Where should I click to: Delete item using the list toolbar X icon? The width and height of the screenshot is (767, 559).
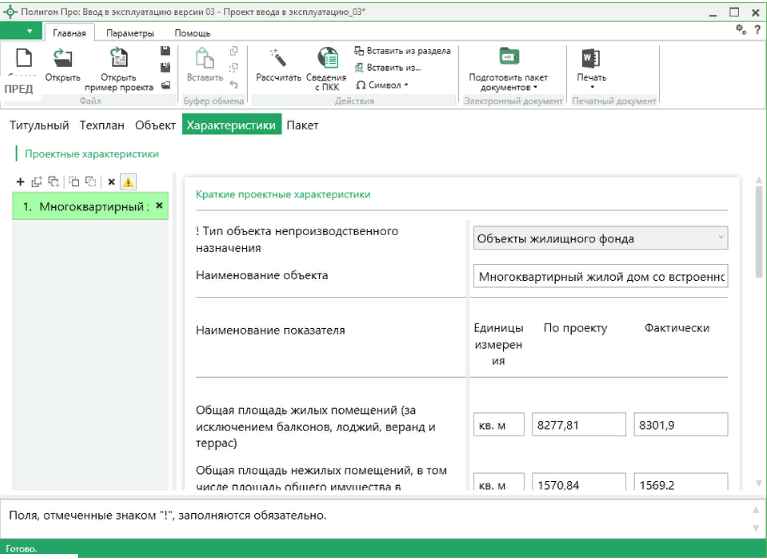(111, 182)
